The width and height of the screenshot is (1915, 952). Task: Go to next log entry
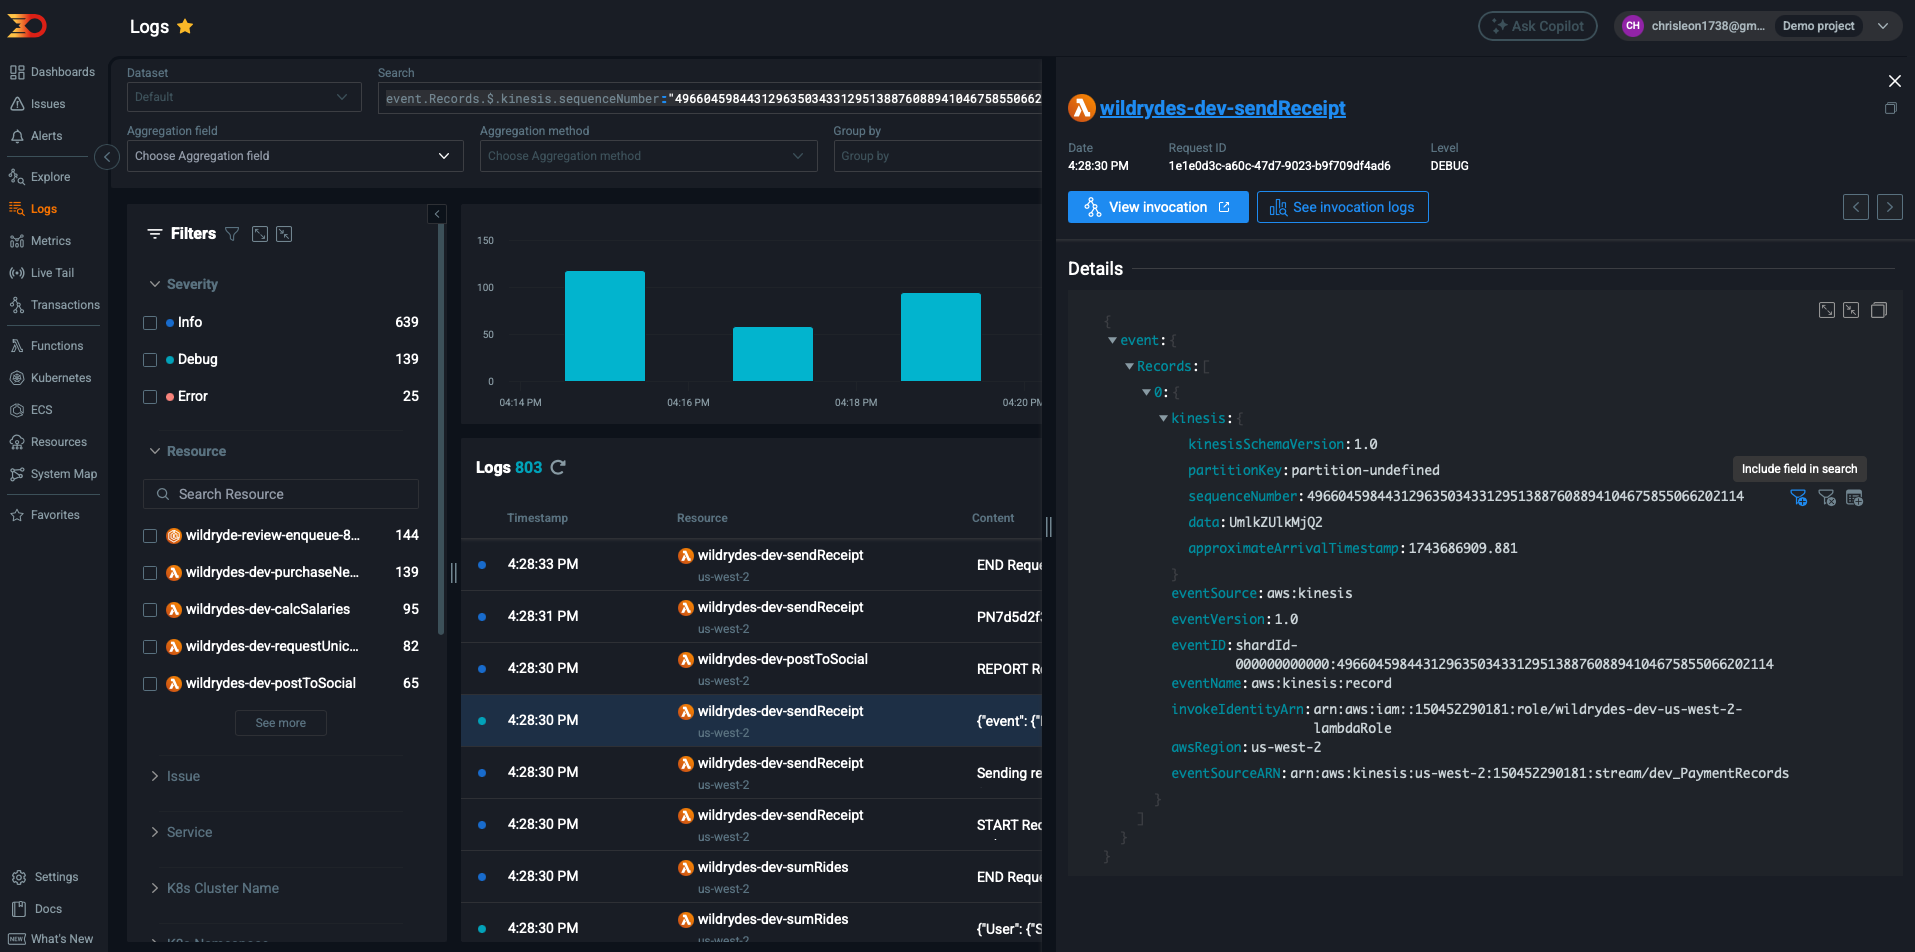click(x=1890, y=207)
